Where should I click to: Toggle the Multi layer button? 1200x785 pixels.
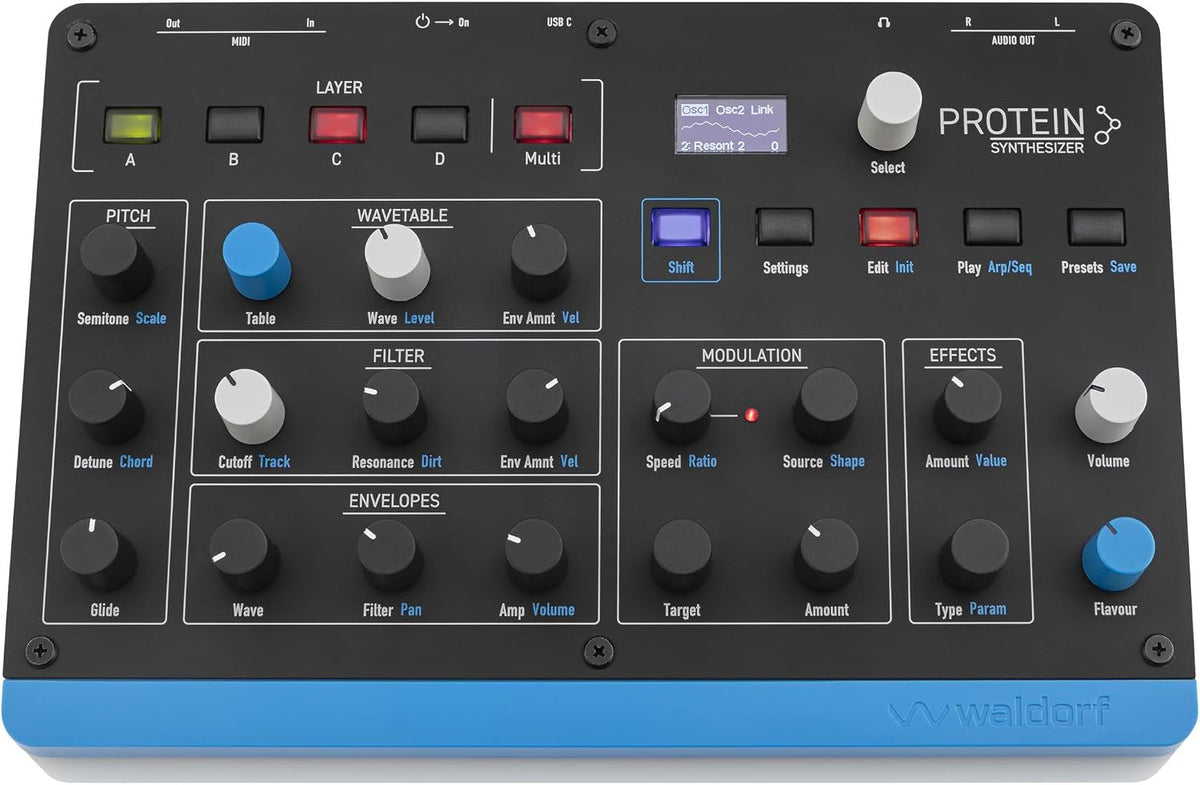tap(543, 125)
